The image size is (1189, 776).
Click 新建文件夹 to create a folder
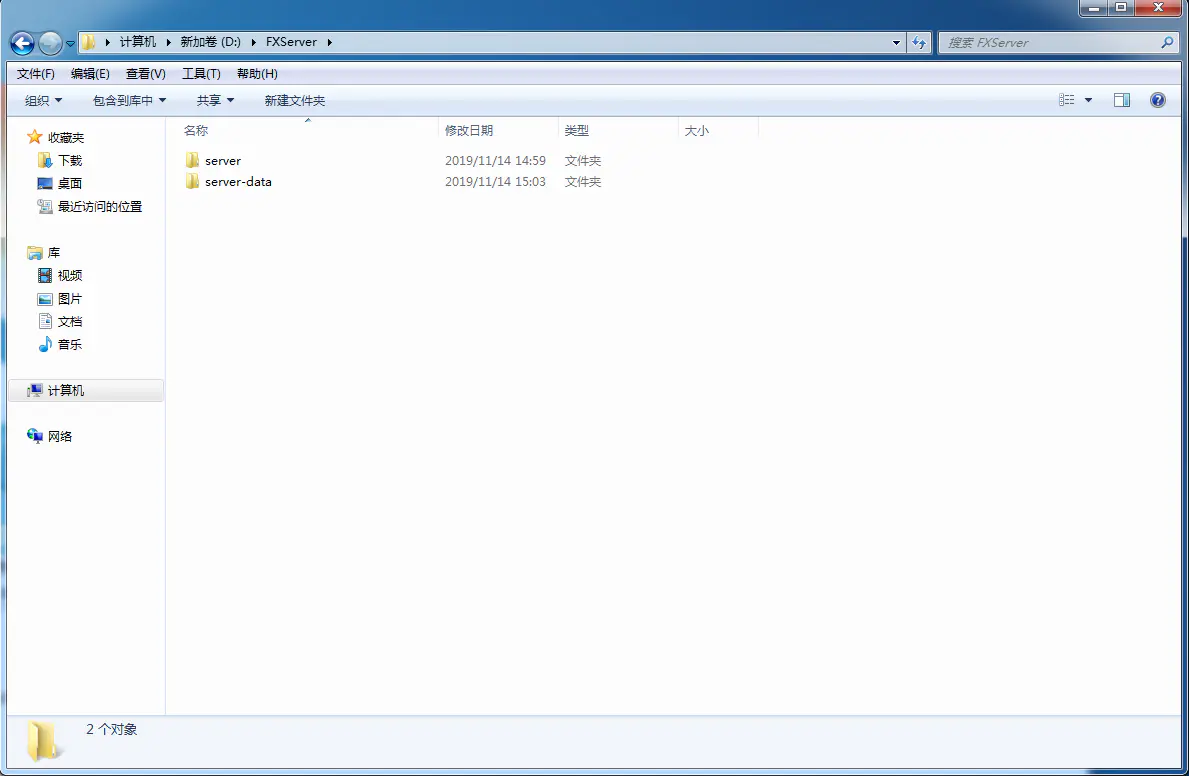(295, 100)
